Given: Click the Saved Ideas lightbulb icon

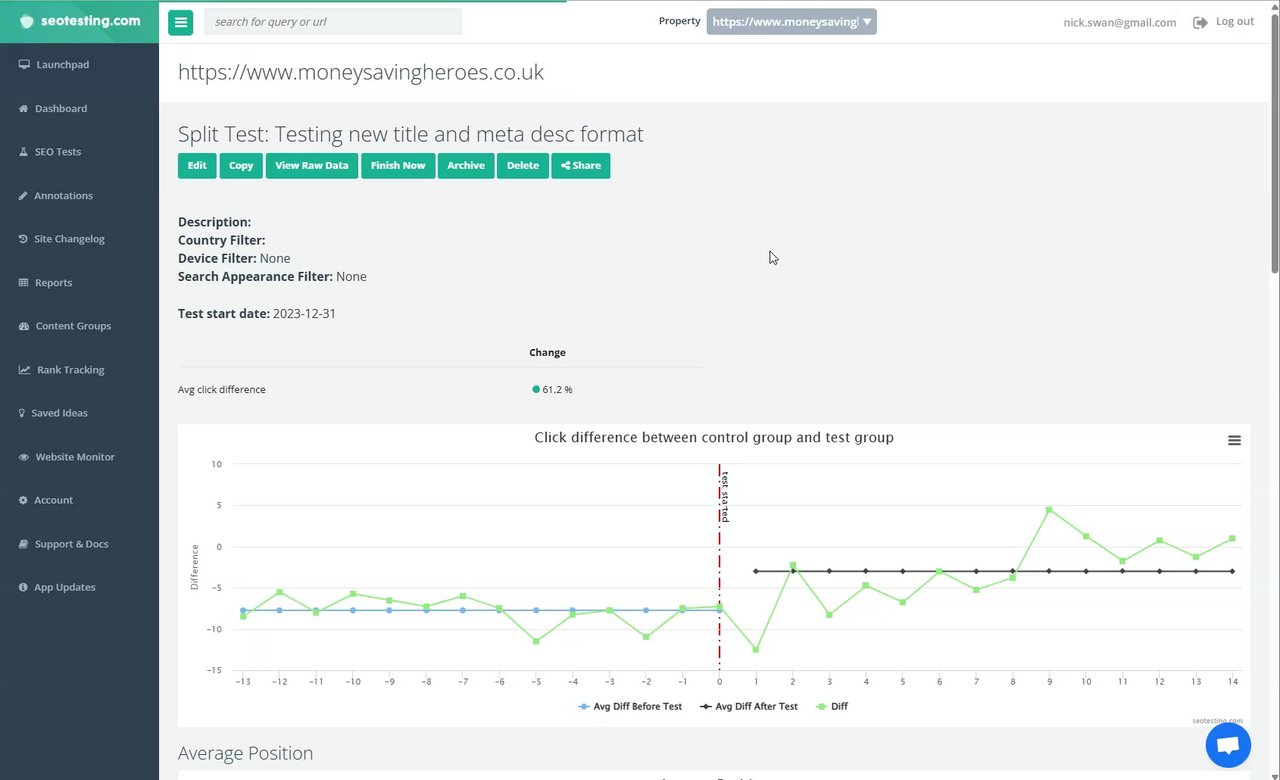Looking at the screenshot, I should pos(22,413).
